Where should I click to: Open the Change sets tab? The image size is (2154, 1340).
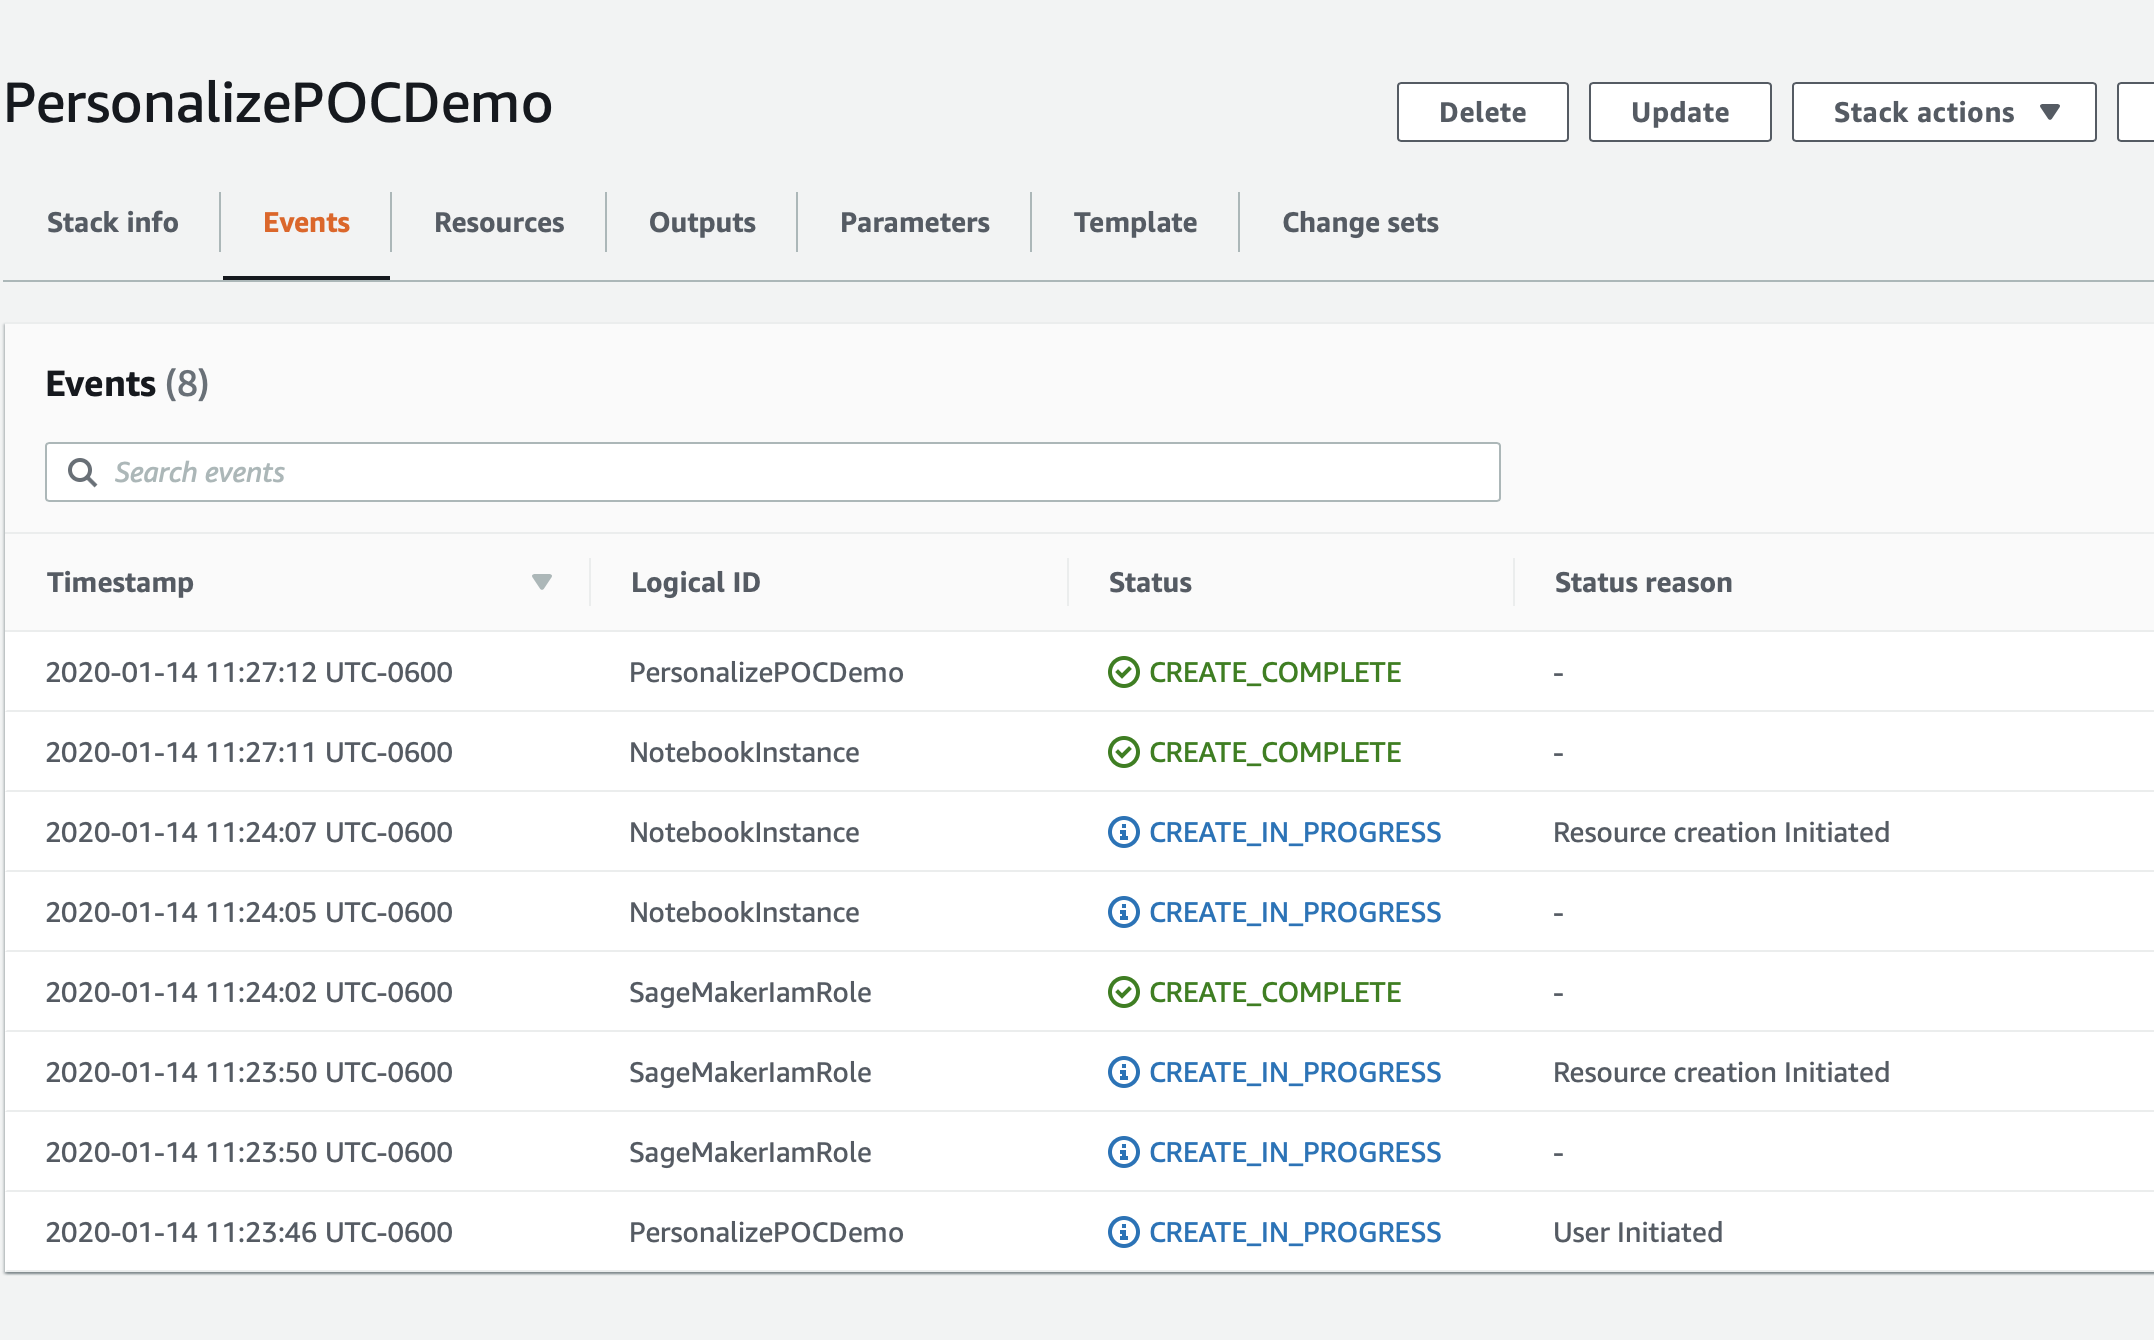click(1360, 222)
